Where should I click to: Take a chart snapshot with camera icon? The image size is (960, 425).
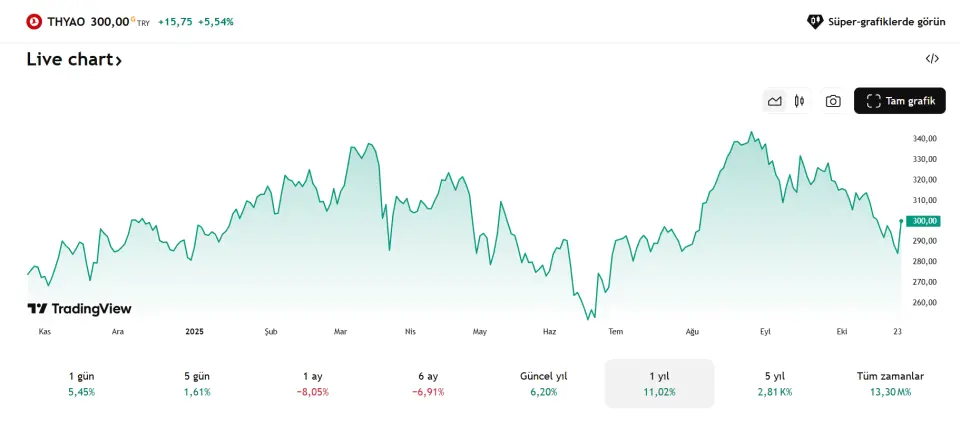833,101
